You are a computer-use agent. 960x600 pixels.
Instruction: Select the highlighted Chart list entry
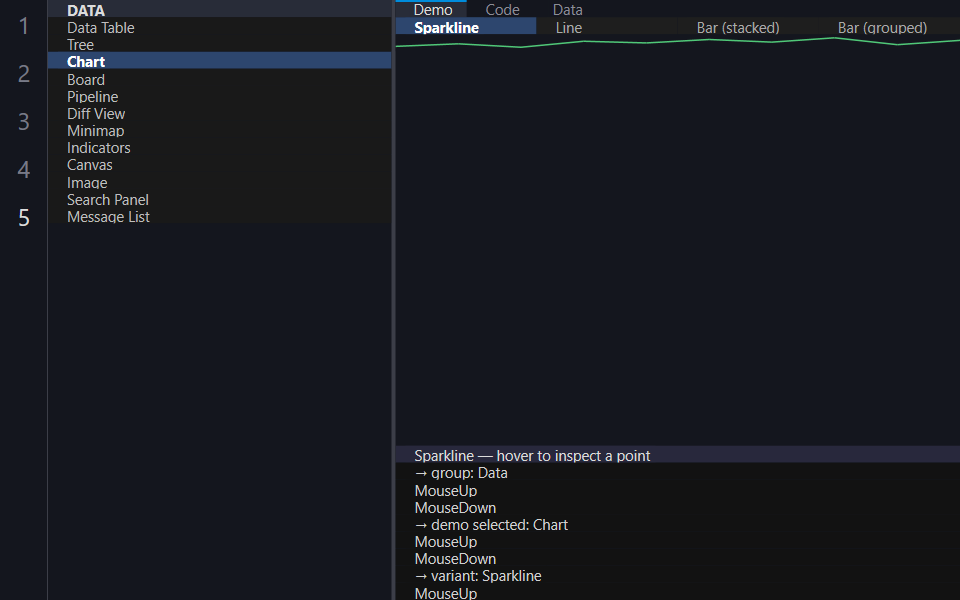[219, 61]
